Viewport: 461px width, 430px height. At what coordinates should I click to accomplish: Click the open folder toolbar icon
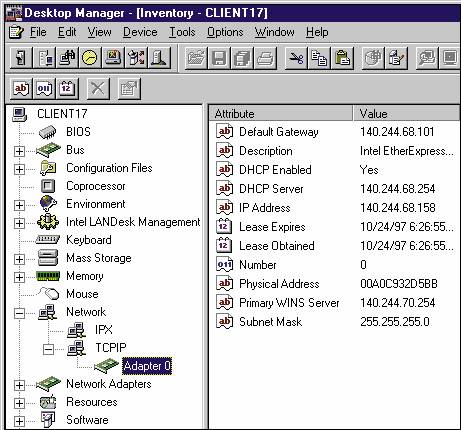(196, 58)
